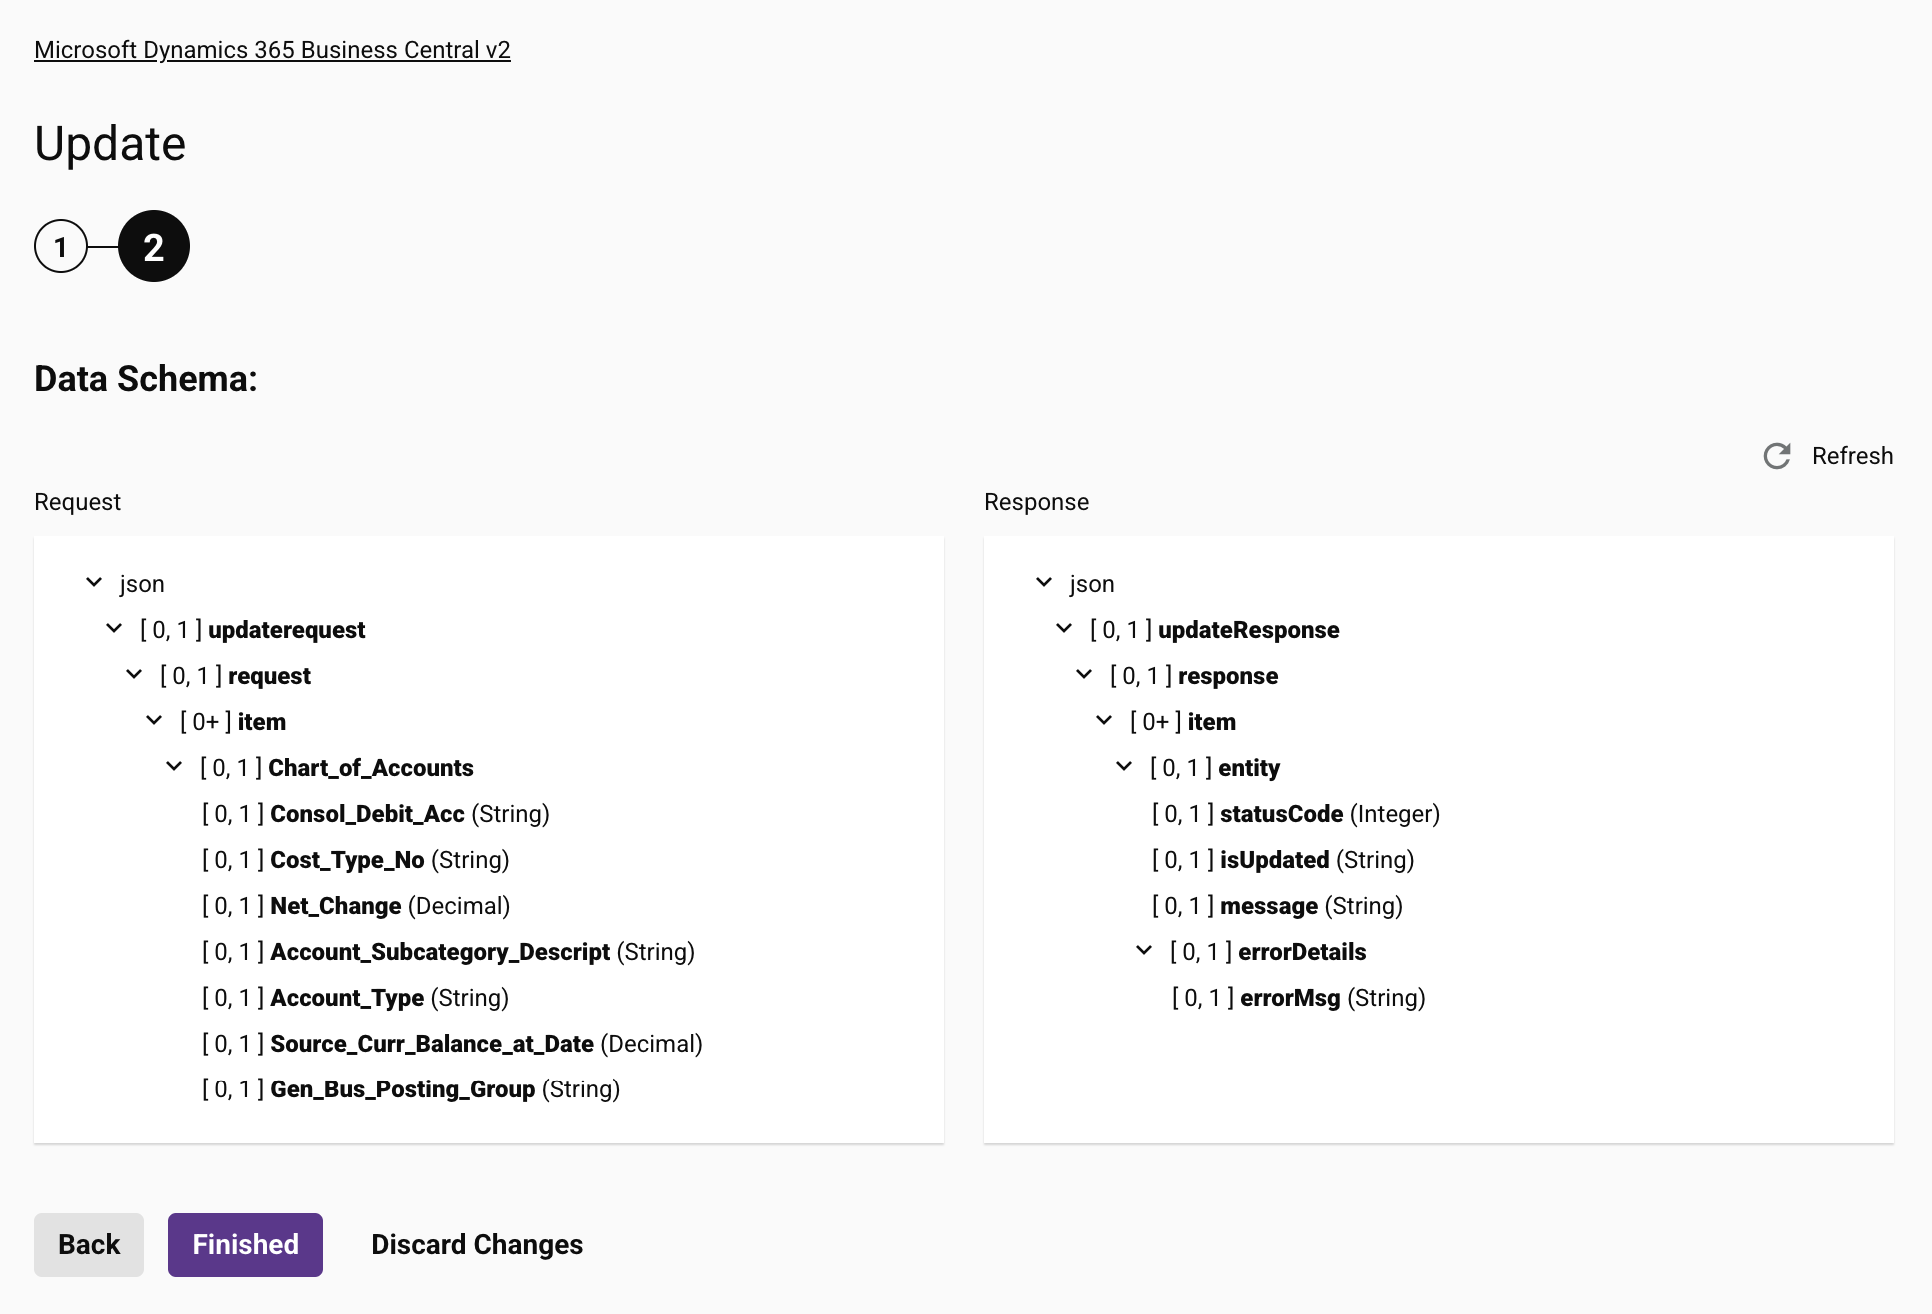Collapse the response node chevron
Screen dimensions: 1932x1314
tap(1084, 674)
